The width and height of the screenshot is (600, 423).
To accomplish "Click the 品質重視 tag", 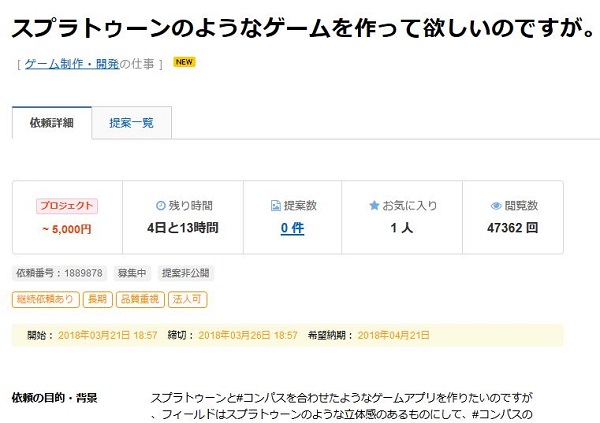I will [140, 299].
